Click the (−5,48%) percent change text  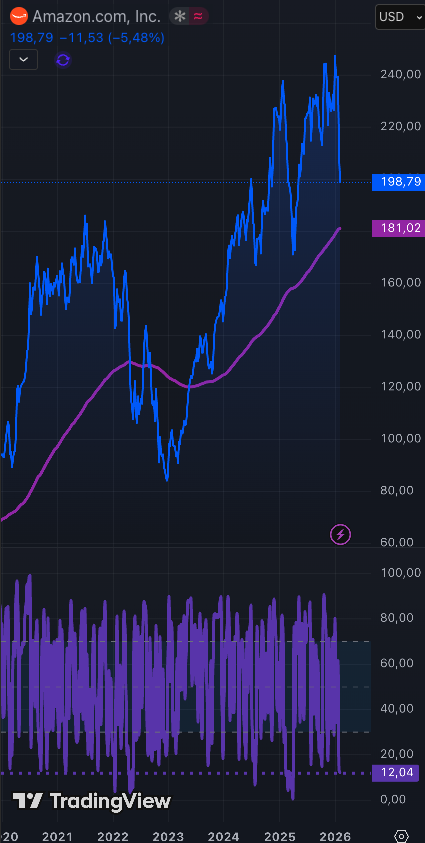click(x=136, y=38)
